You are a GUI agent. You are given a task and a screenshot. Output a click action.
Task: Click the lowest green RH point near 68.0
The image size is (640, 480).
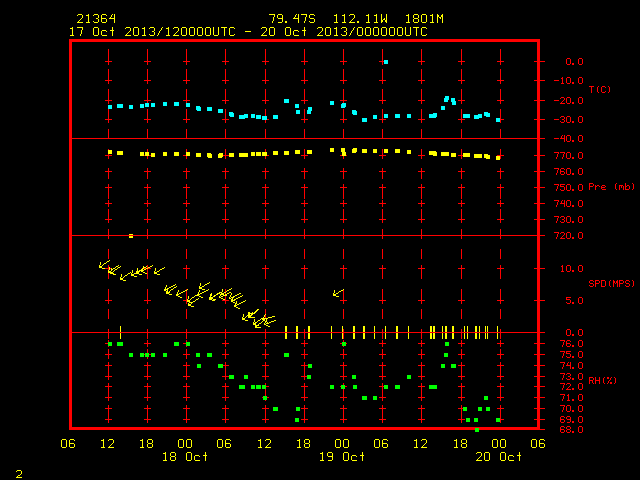pyautogui.click(x=477, y=430)
